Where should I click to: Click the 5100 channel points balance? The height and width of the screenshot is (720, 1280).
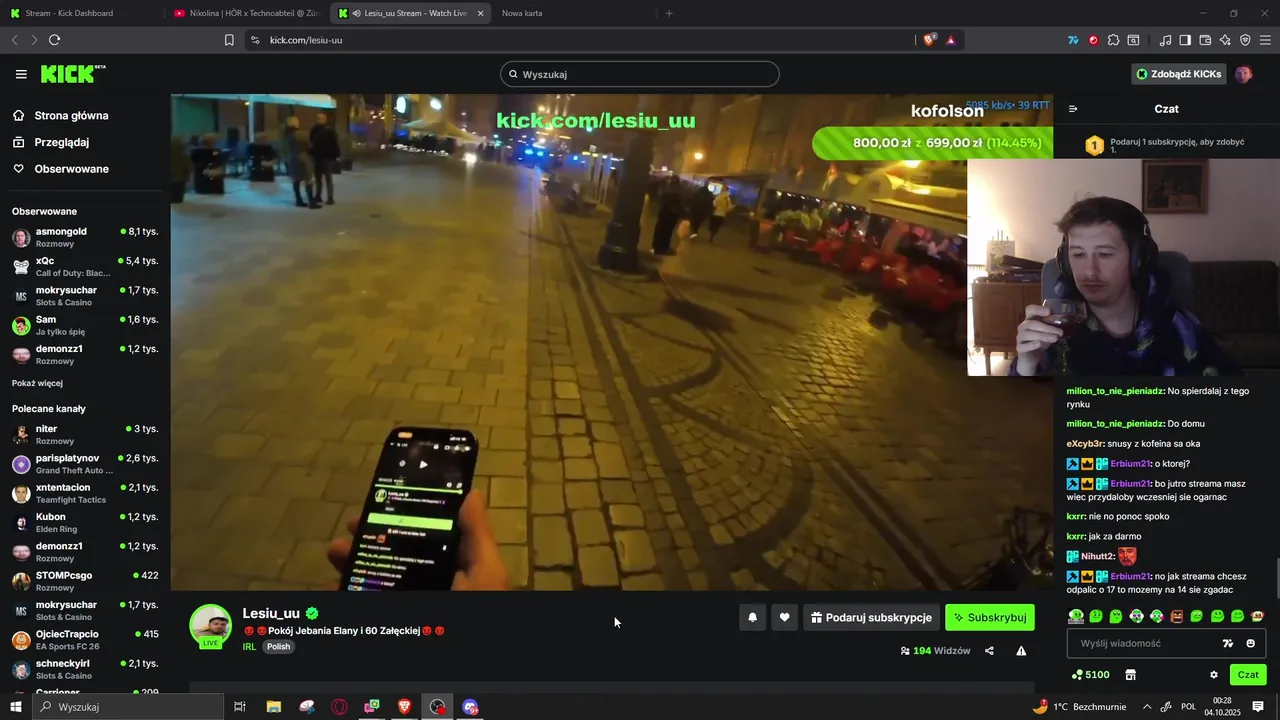[x=1090, y=675]
